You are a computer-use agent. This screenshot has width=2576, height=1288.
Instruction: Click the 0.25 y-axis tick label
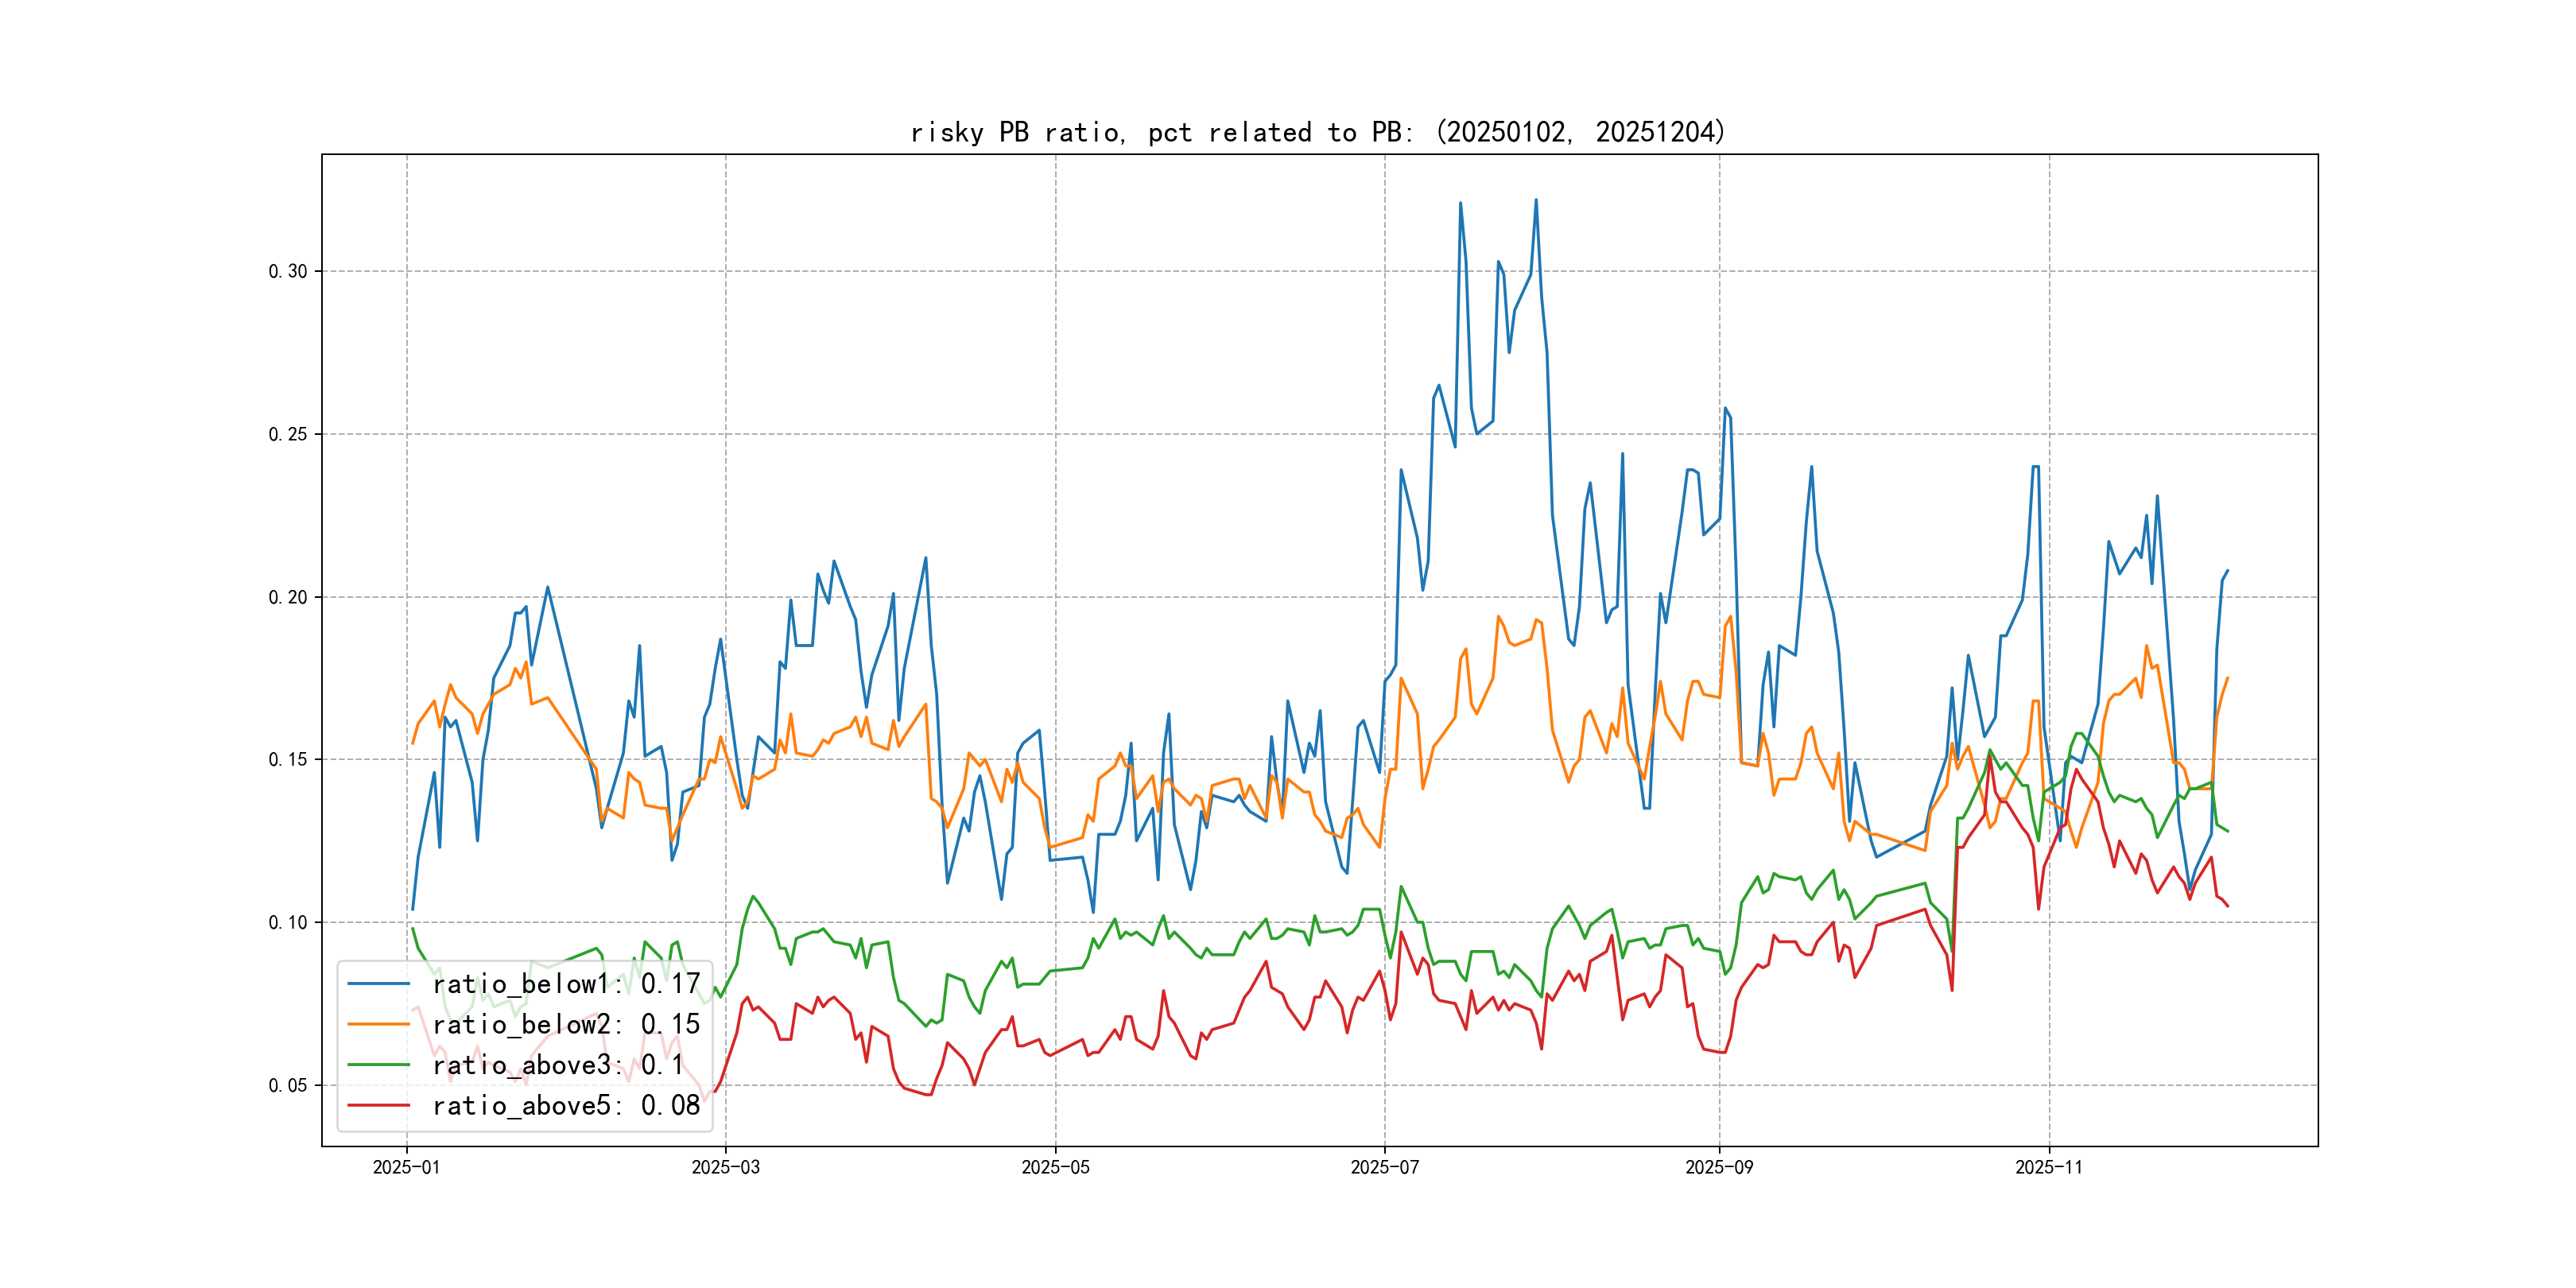(288, 434)
